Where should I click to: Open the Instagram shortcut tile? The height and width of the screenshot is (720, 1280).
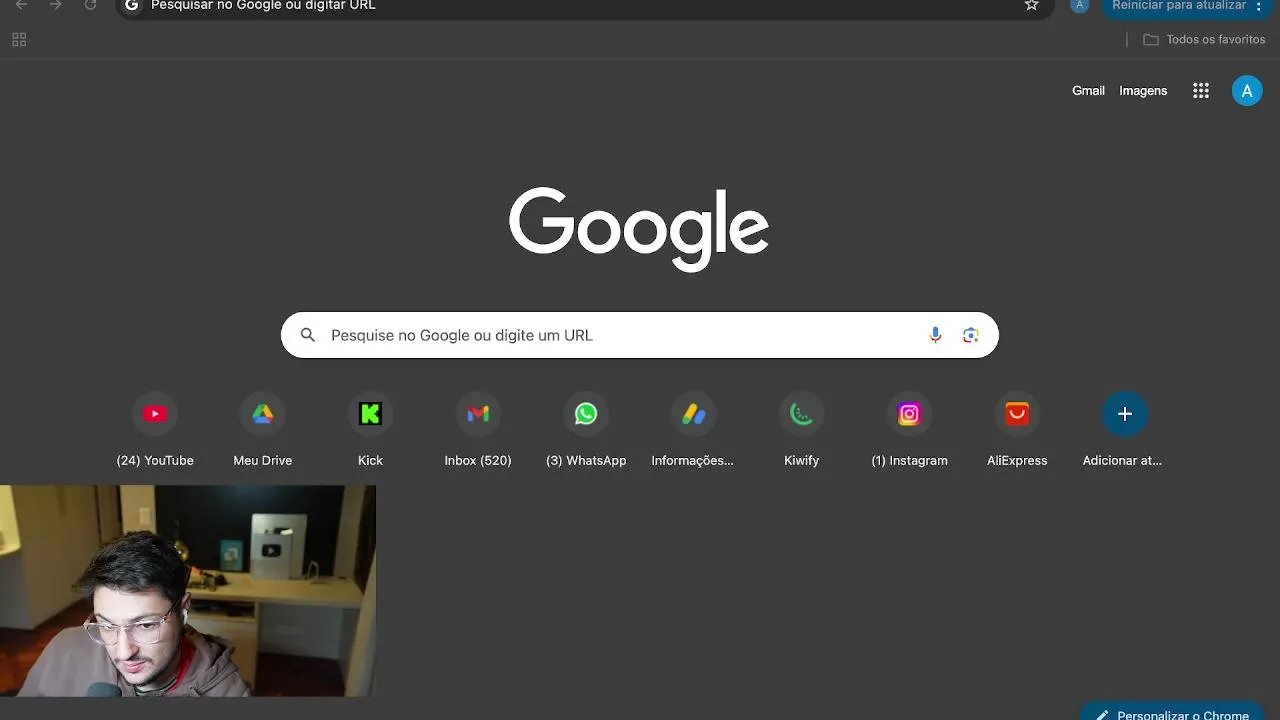coord(909,414)
